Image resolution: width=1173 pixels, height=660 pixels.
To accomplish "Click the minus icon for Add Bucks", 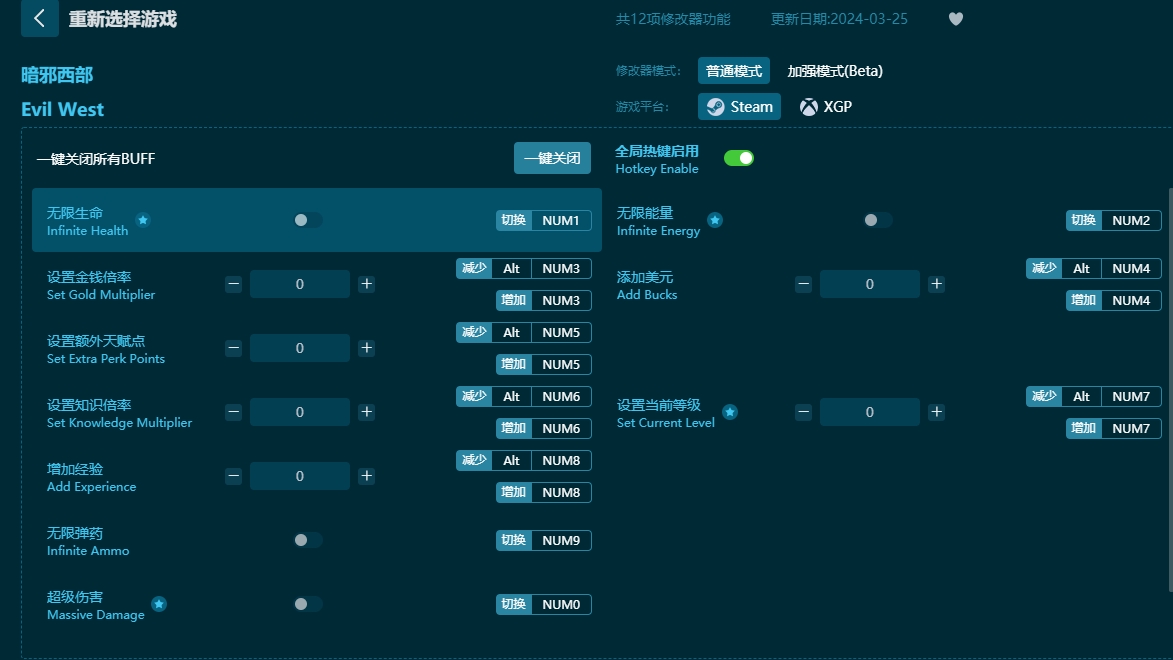I will [x=803, y=284].
